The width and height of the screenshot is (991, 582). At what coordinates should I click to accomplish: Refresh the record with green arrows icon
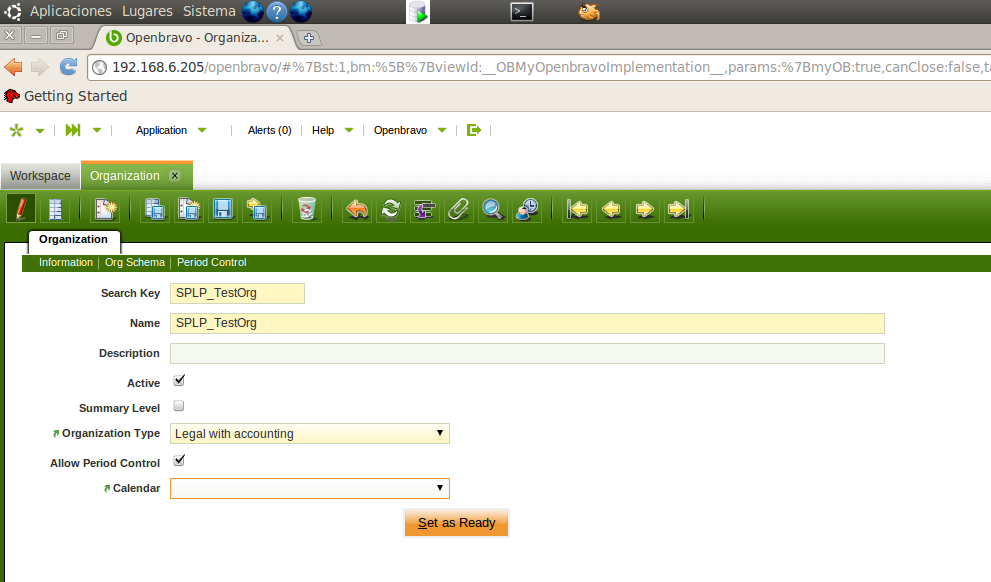[391, 209]
